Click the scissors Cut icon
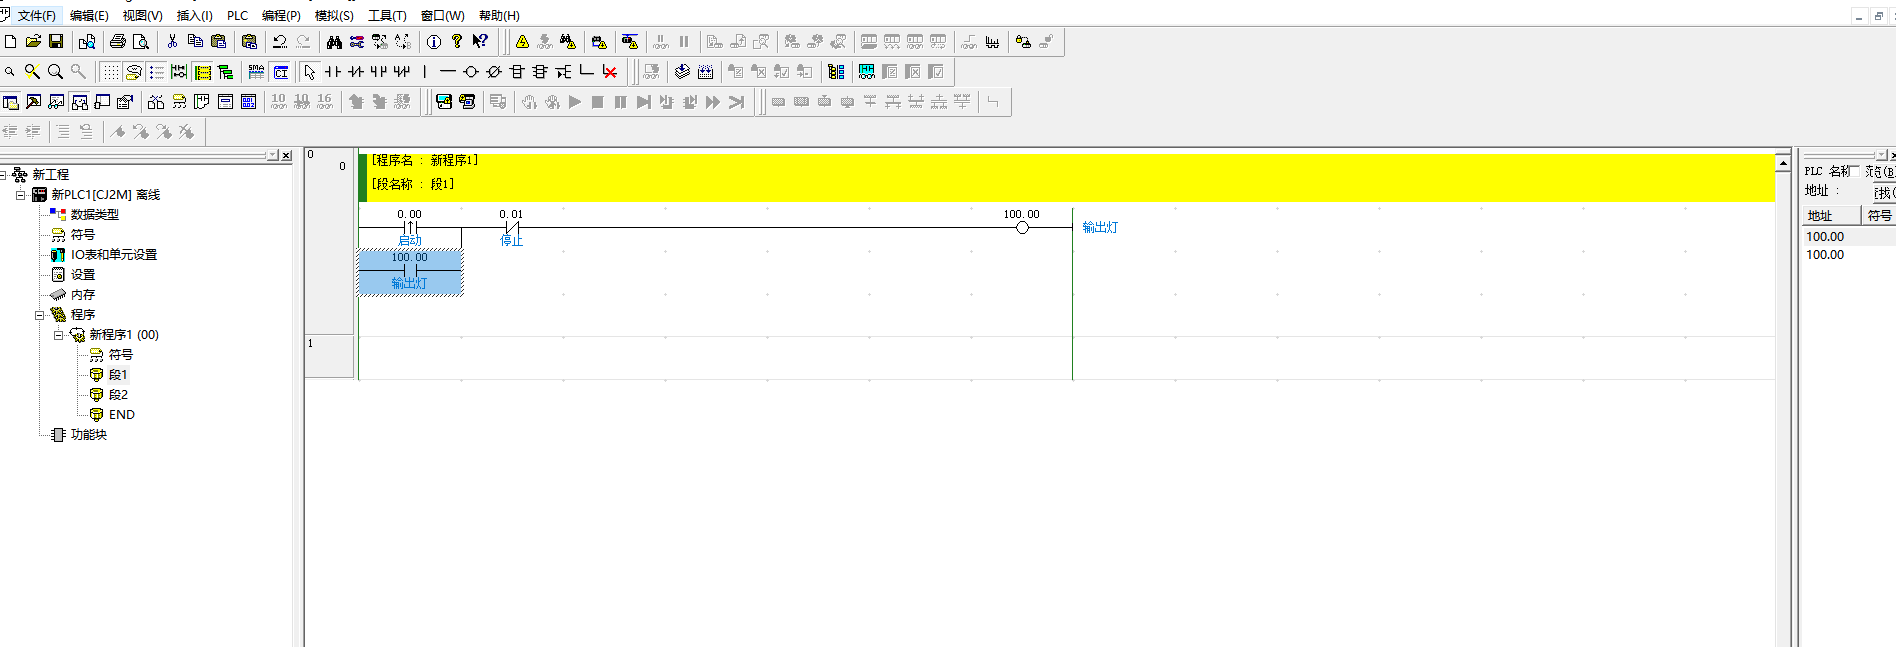1896x647 pixels. pyautogui.click(x=172, y=42)
